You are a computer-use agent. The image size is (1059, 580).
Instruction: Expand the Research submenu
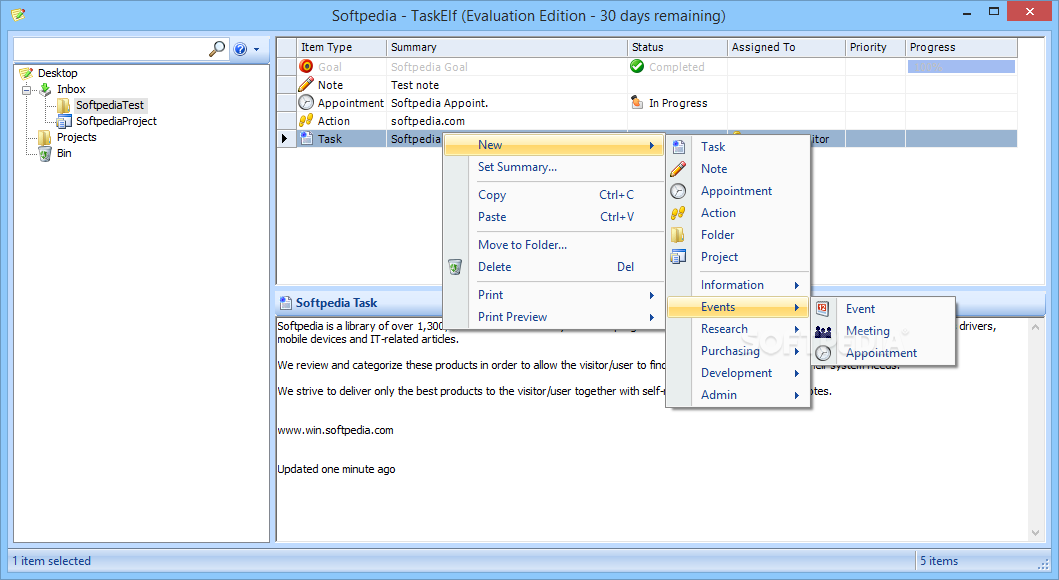pos(738,329)
